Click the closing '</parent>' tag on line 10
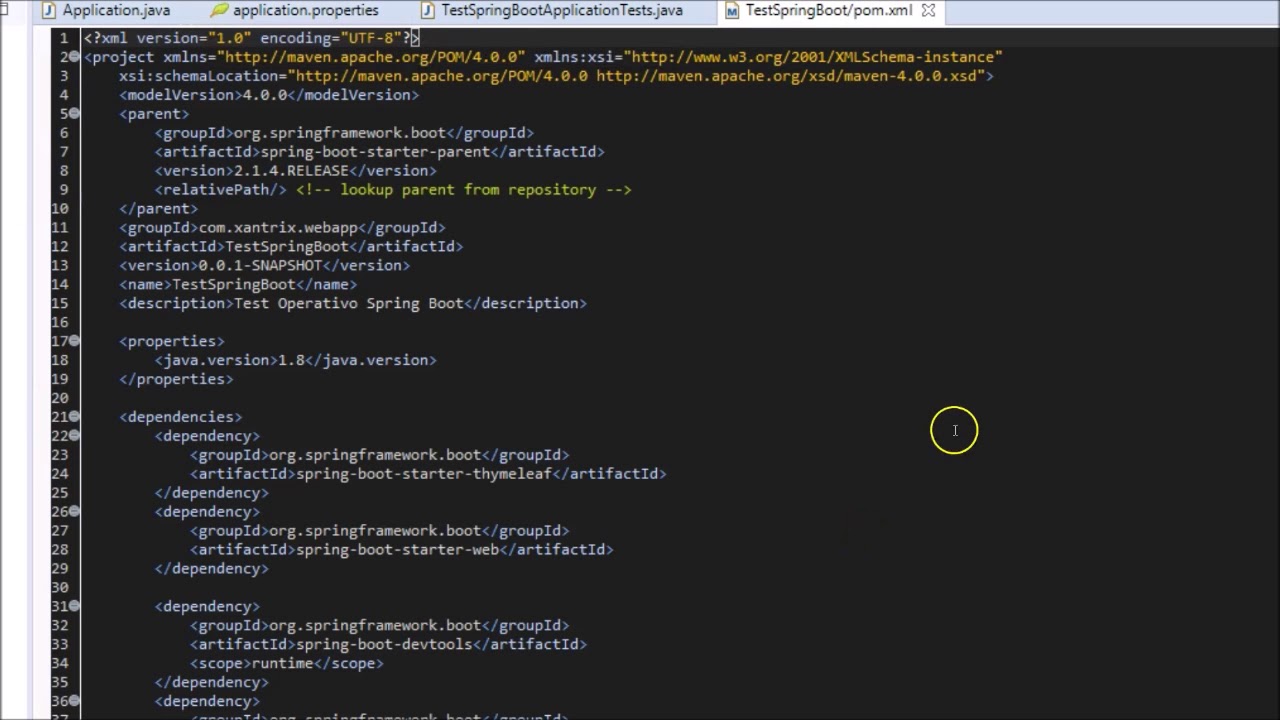Viewport: 1280px width, 720px height. pos(158,209)
